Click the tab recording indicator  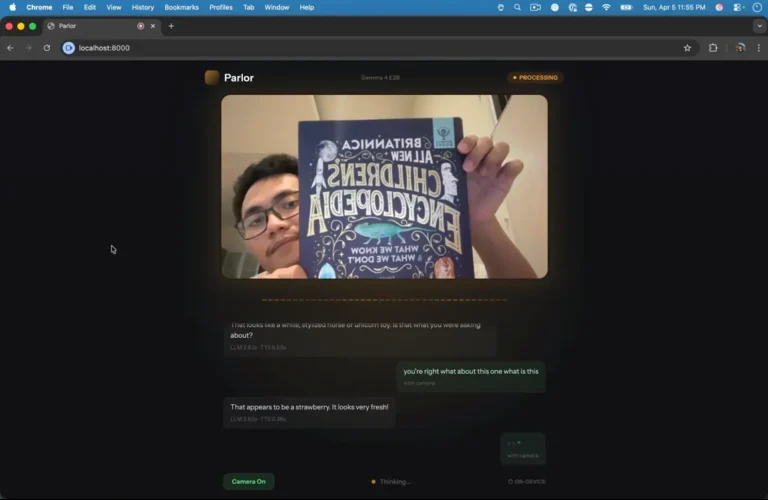(141, 26)
